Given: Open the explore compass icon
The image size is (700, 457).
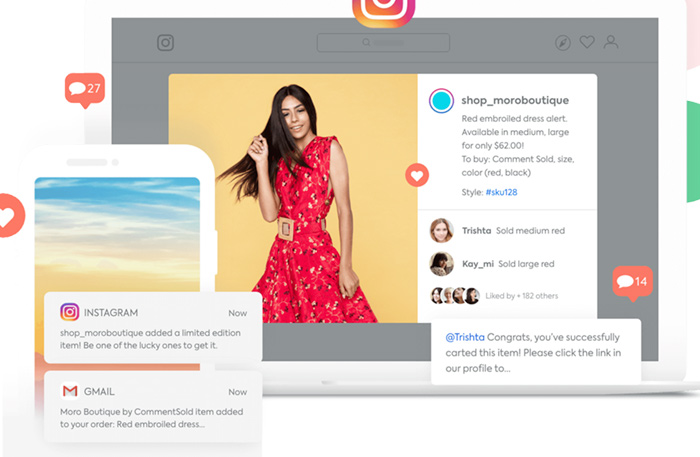Looking at the screenshot, I should pos(562,43).
